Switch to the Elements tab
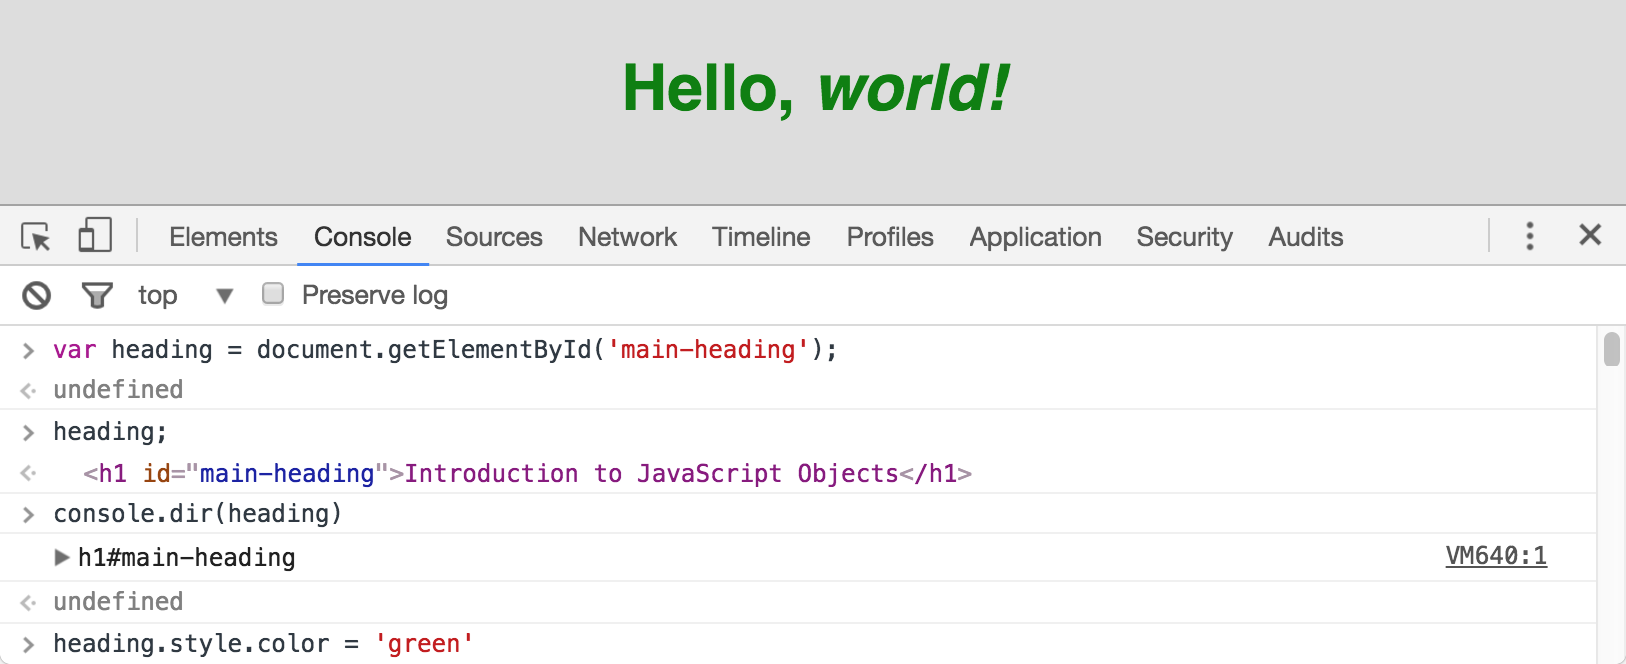Screen dimensions: 1626x664 223,237
